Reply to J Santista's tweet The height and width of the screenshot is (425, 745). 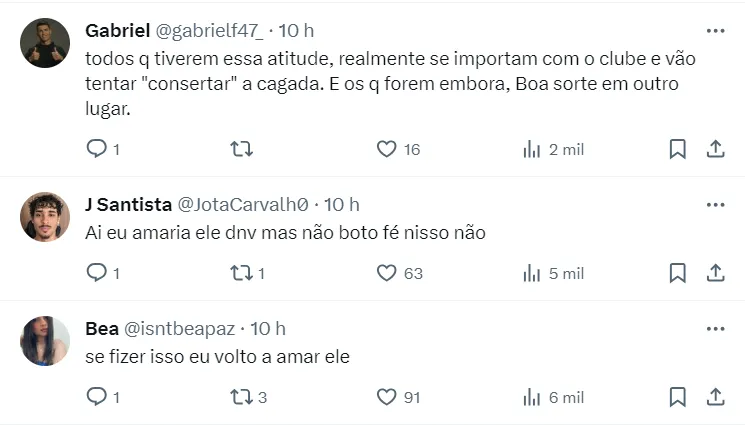97,273
